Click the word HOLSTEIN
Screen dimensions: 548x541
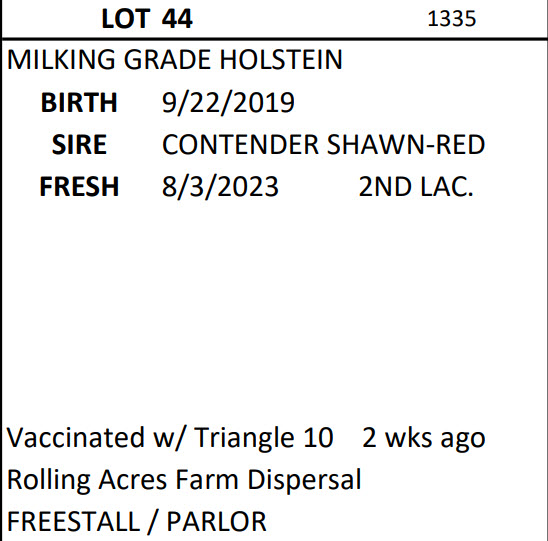click(x=281, y=60)
